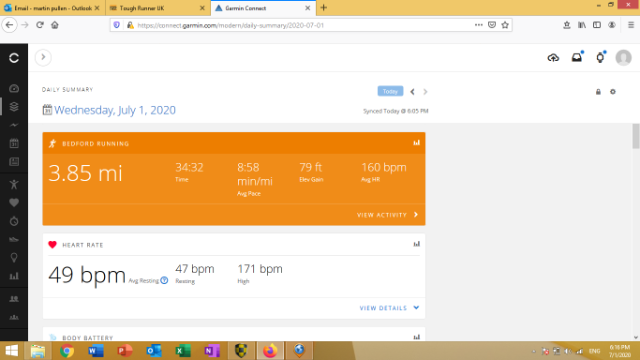Open the Firefox account icon
Screen dimensions: 640x360
pos(611,25)
